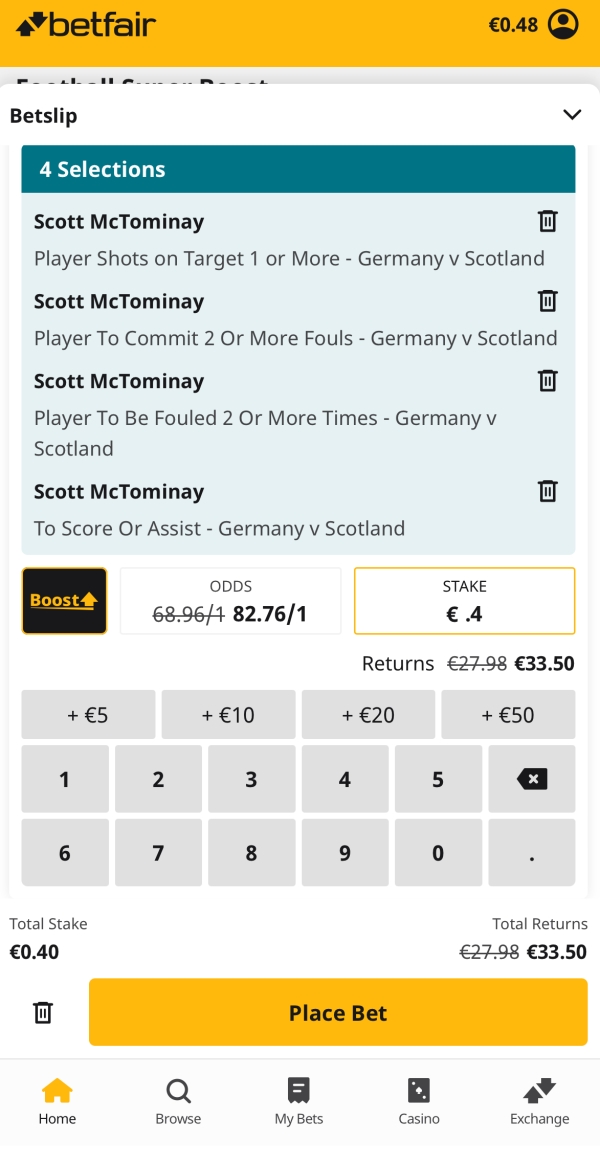Remove the Be Fouled 2 Or More selection

click(x=547, y=381)
